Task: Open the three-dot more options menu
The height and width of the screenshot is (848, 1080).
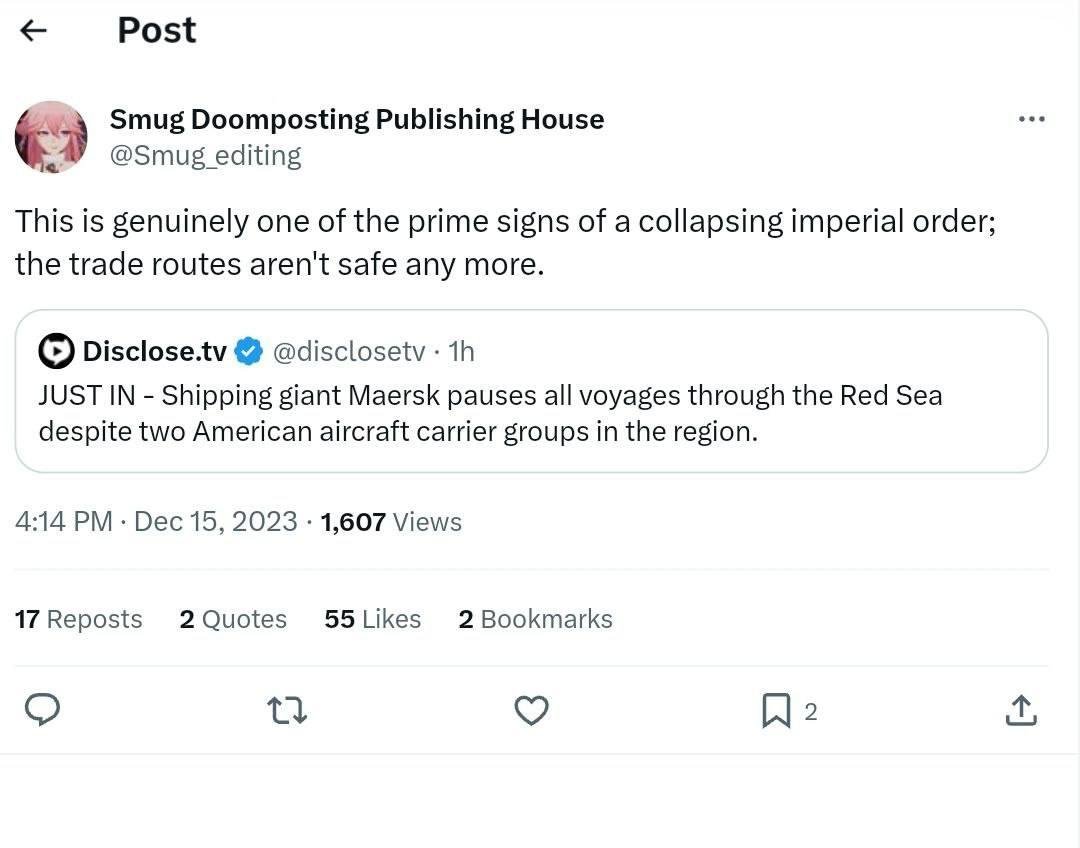Action: click(1031, 120)
